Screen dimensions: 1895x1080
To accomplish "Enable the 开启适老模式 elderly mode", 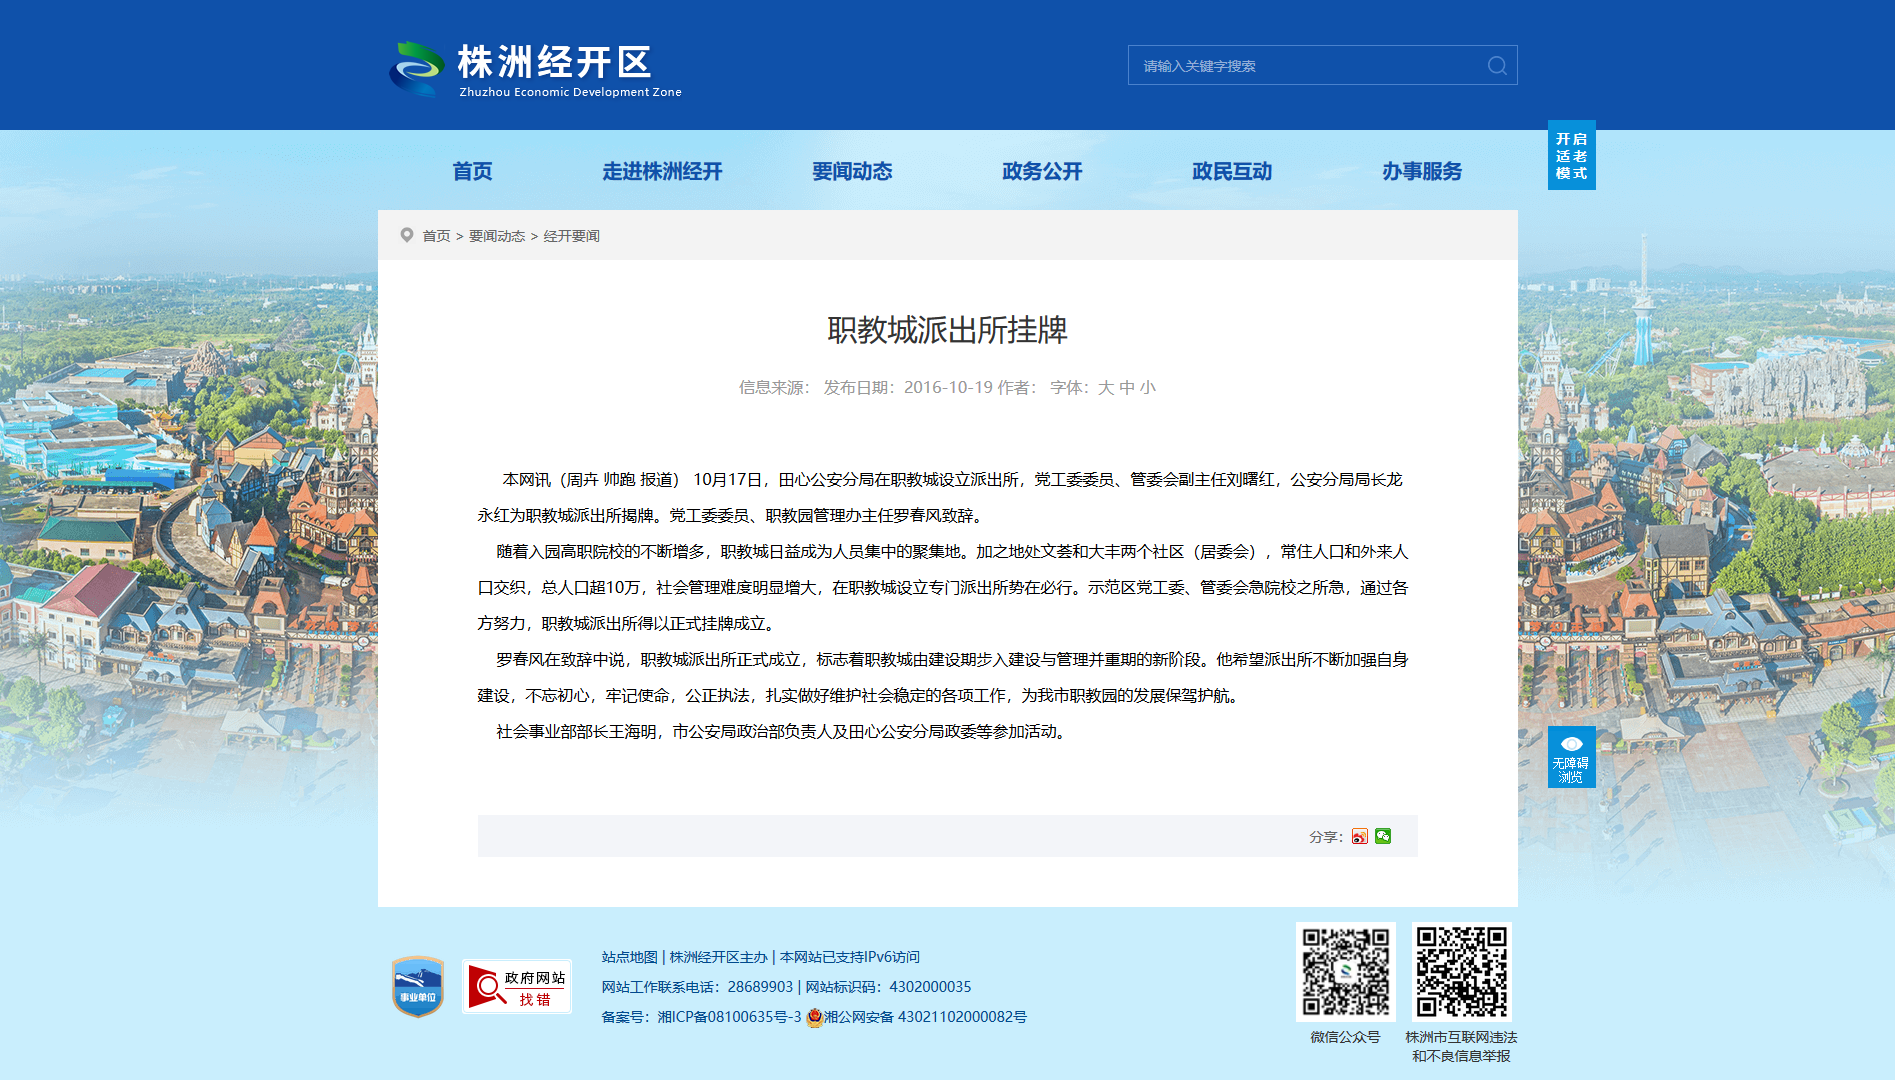I will [1571, 155].
